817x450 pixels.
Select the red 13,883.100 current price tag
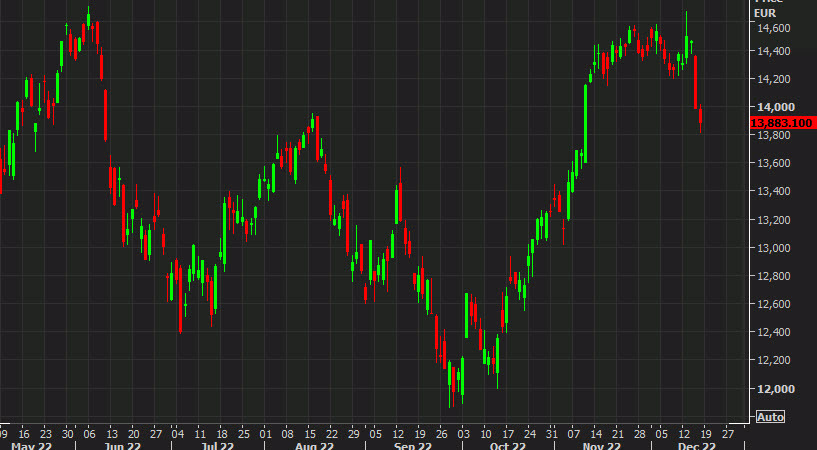click(x=783, y=123)
